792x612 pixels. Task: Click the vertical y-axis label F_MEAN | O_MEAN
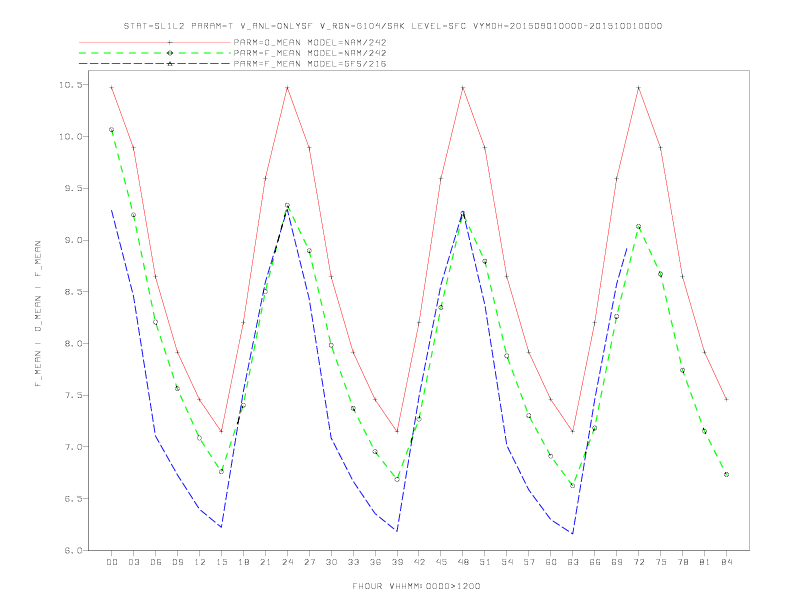point(38,314)
